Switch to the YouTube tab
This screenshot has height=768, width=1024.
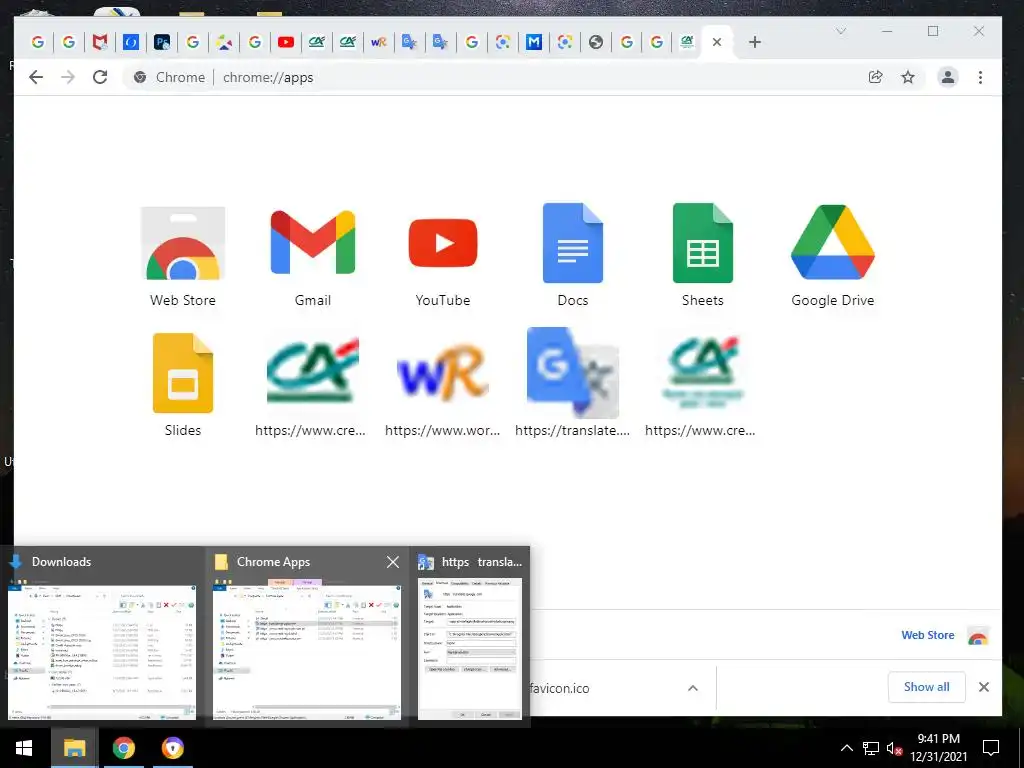pyautogui.click(x=285, y=42)
